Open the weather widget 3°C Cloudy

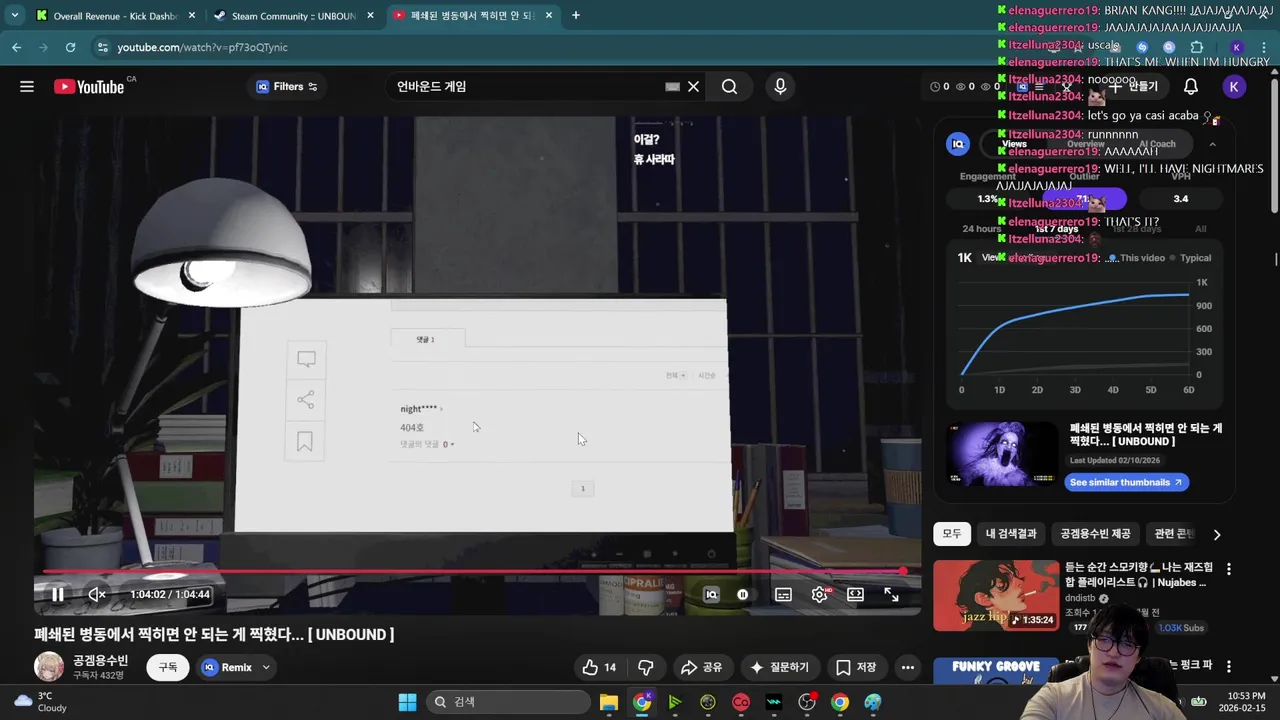40,702
